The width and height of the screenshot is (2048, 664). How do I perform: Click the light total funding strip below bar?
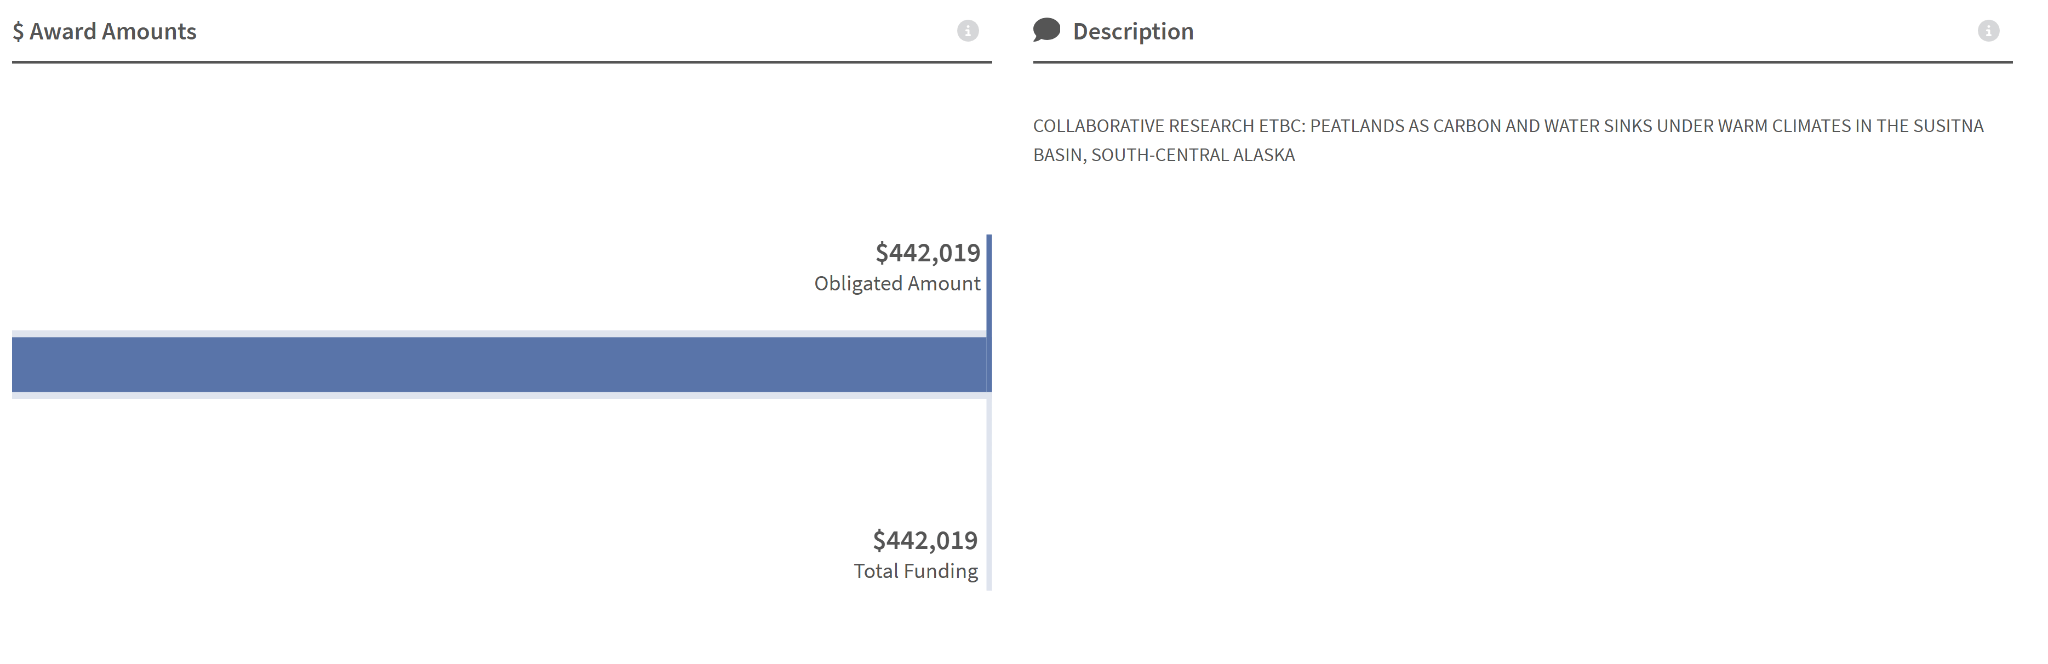(498, 396)
